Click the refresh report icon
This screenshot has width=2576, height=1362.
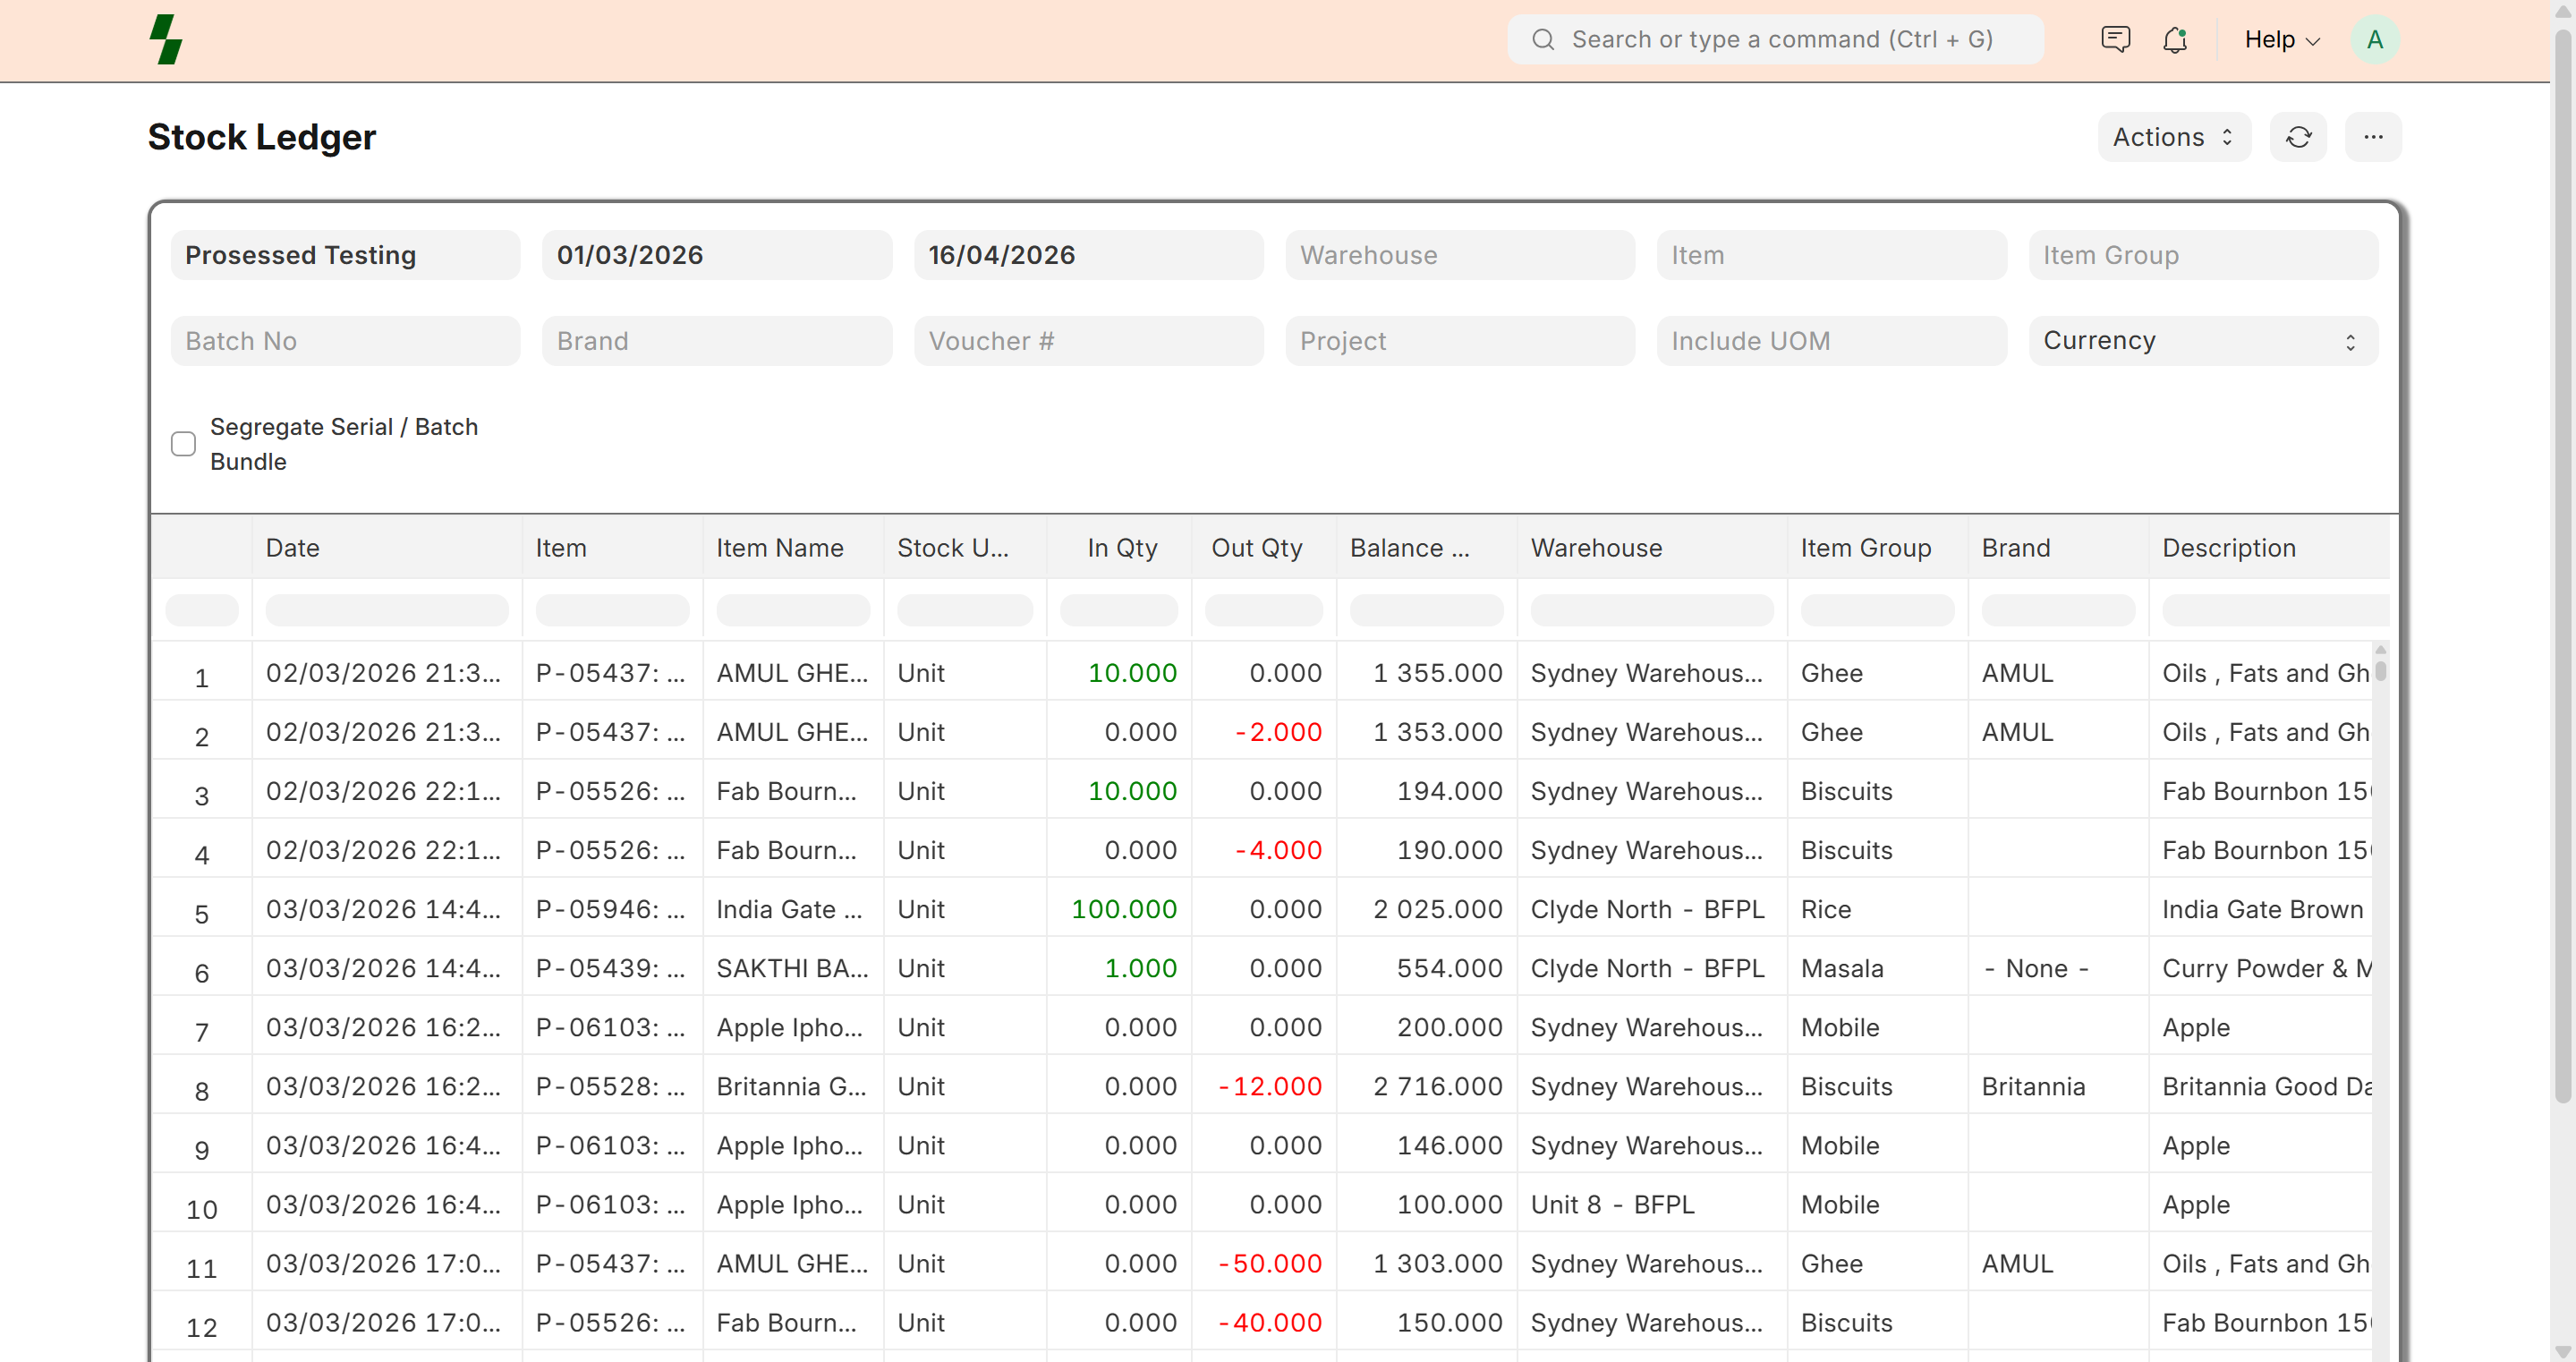[2298, 137]
